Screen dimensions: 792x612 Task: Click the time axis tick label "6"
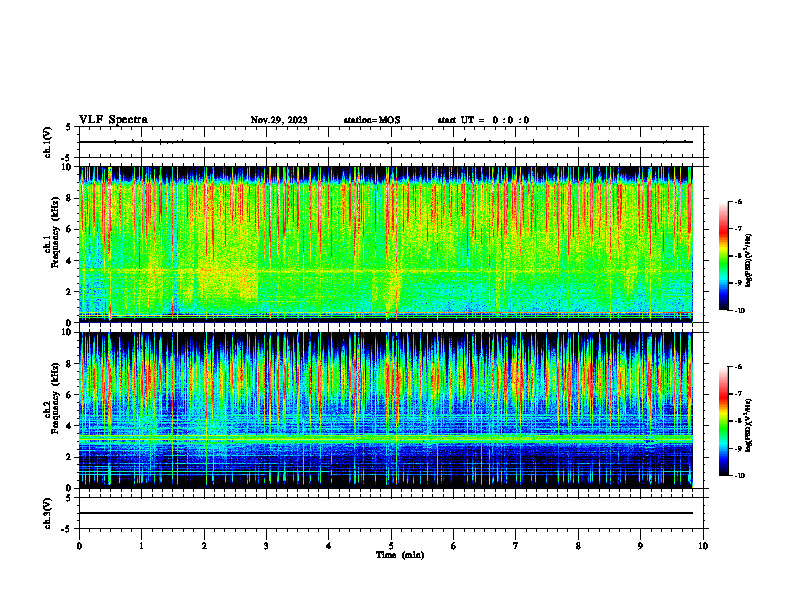[454, 546]
